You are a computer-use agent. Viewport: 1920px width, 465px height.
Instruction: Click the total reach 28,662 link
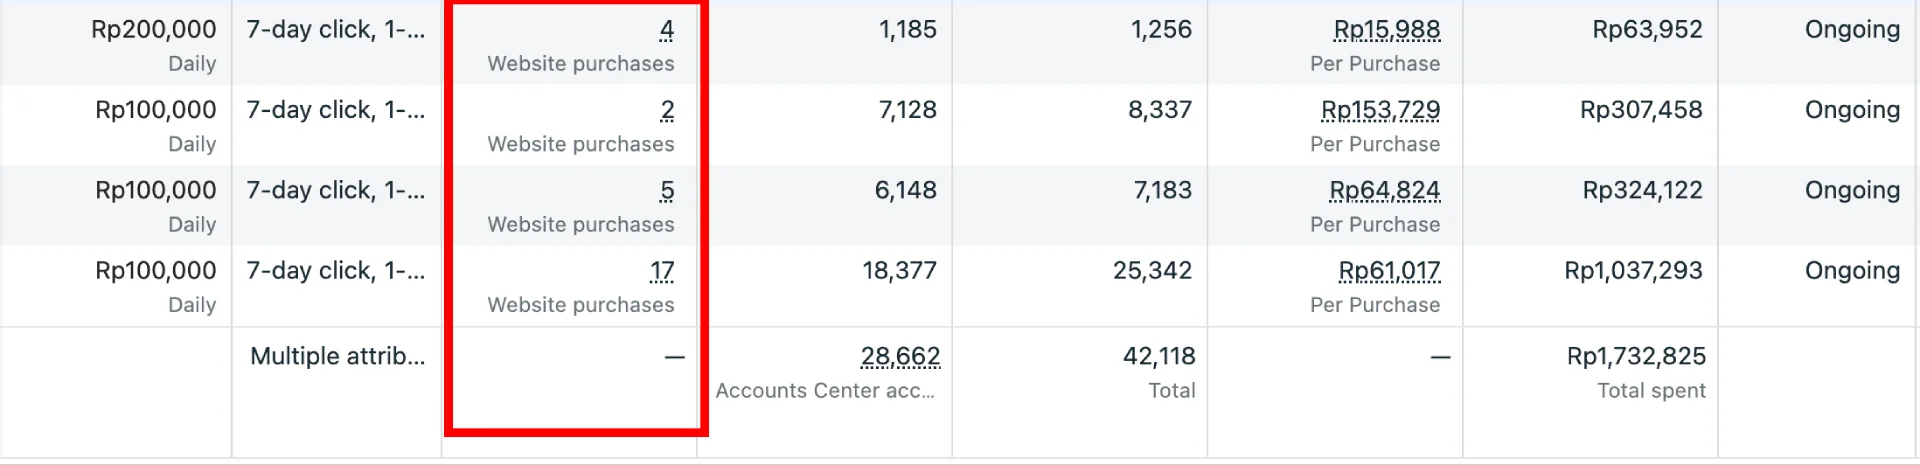pyautogui.click(x=900, y=356)
